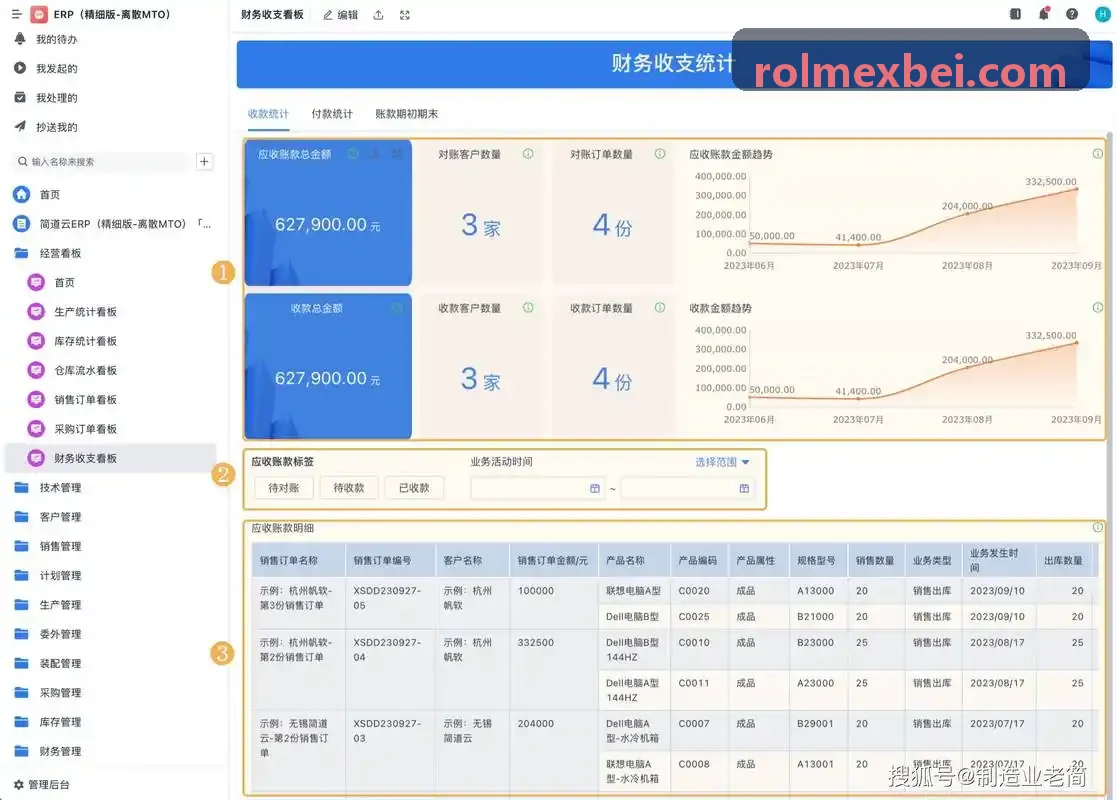The width and height of the screenshot is (1117, 800).
Task: Click the red ERP app logo
Action: click(39, 14)
